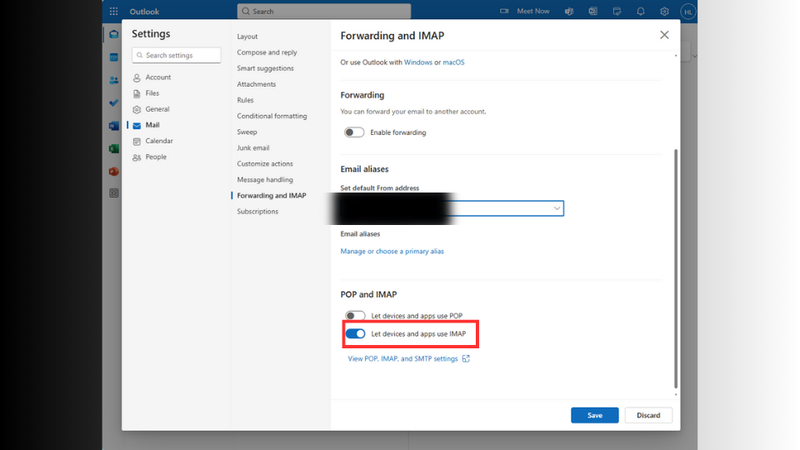This screenshot has width=800, height=450.
Task: Open Layout mail settings
Action: (x=247, y=37)
